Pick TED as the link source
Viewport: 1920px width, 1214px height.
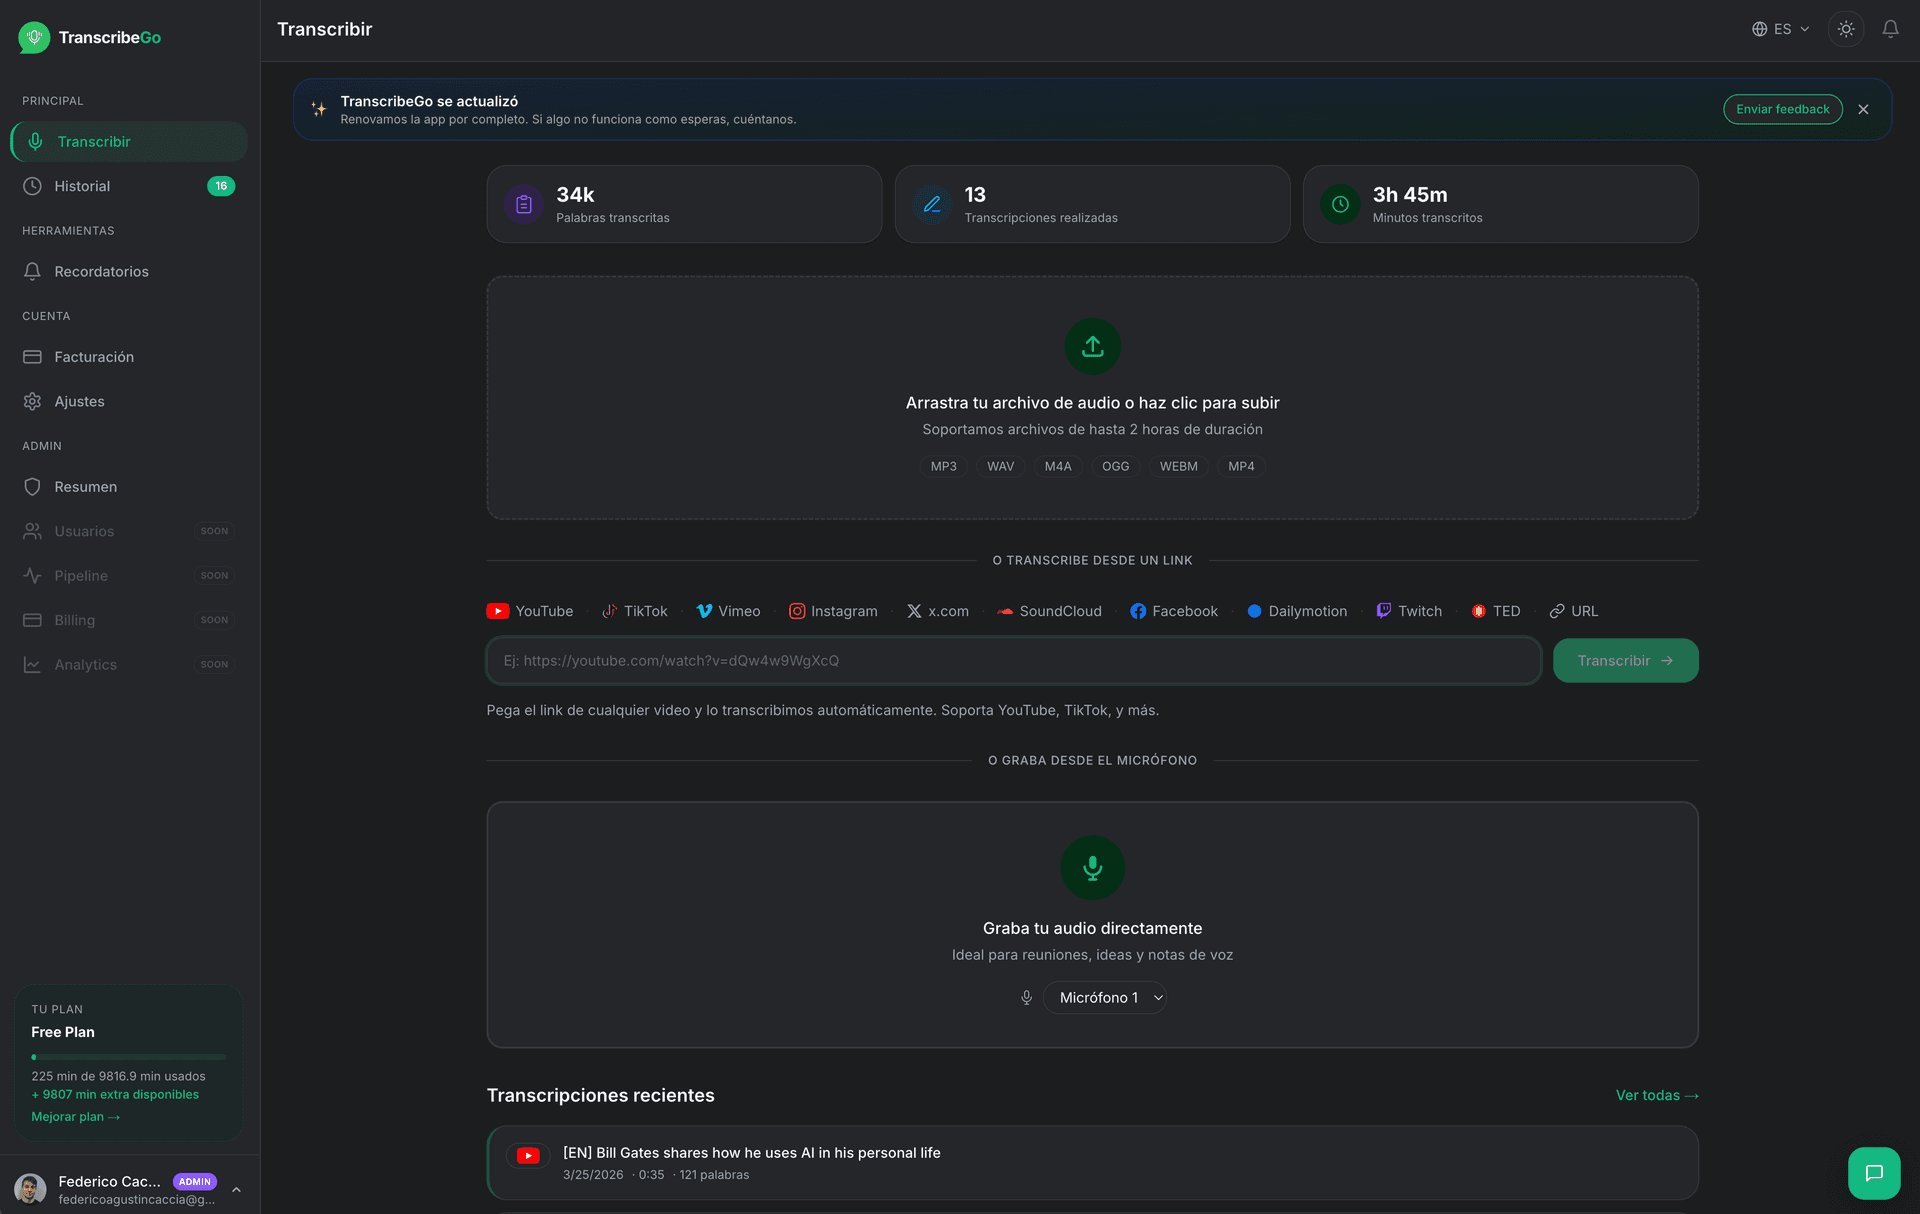pos(1479,610)
